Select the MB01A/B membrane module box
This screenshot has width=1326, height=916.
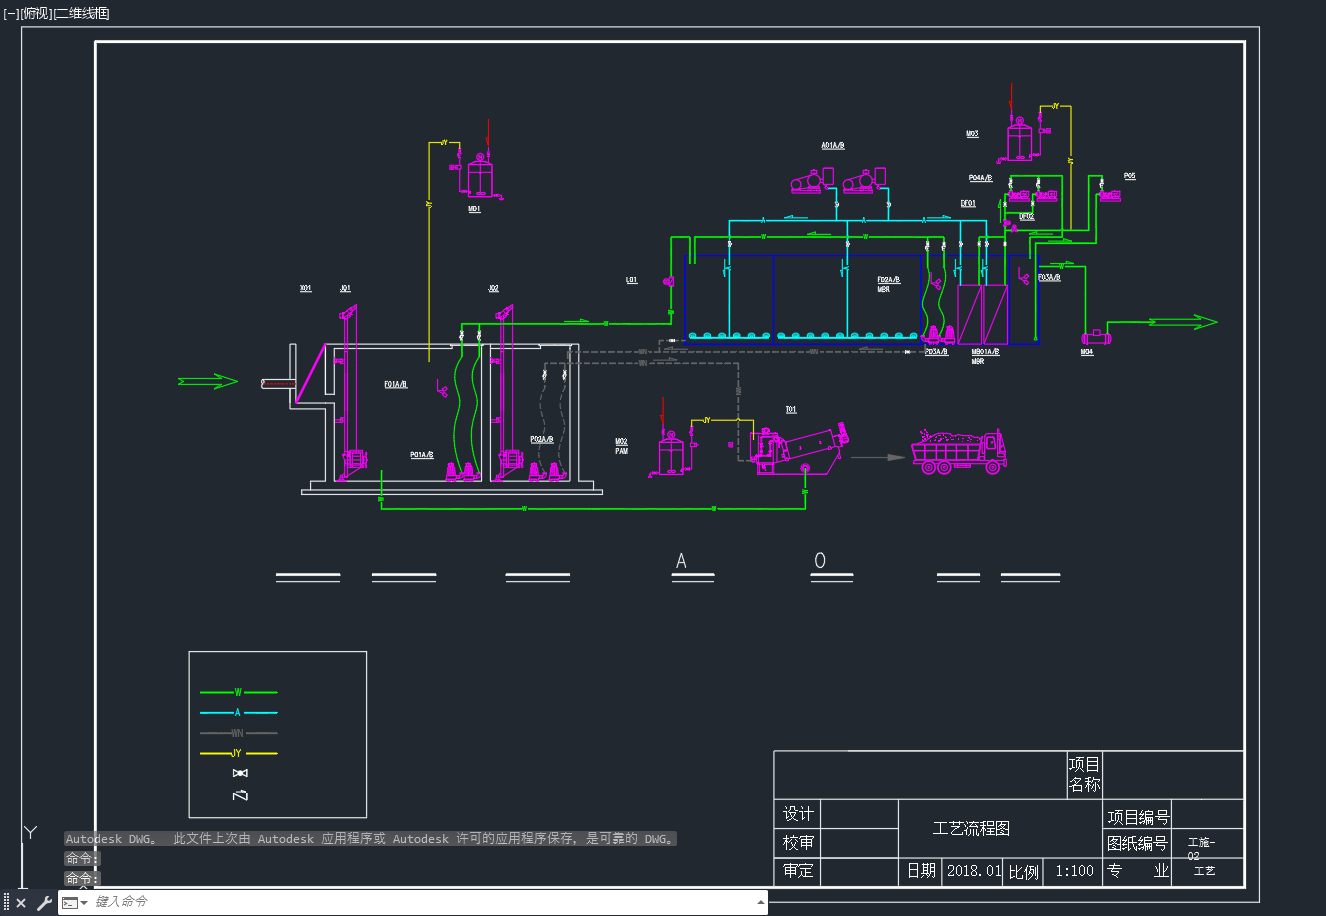coord(982,315)
